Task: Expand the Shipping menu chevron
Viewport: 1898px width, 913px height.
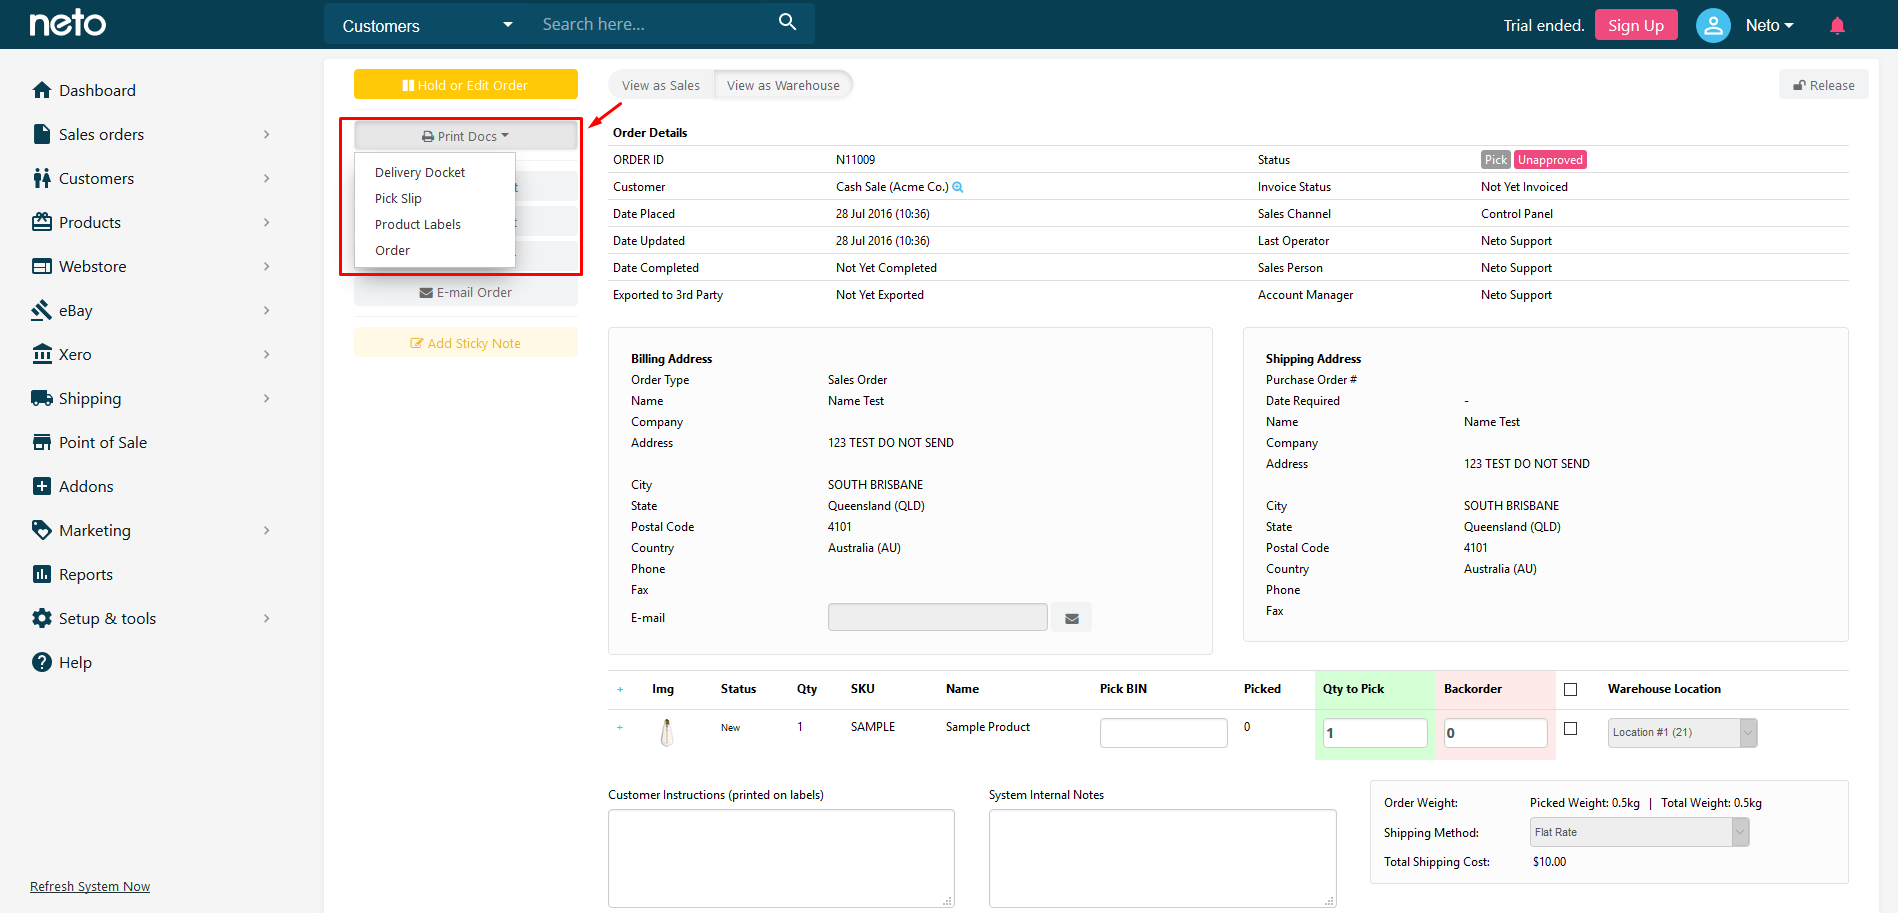Action: click(x=266, y=398)
